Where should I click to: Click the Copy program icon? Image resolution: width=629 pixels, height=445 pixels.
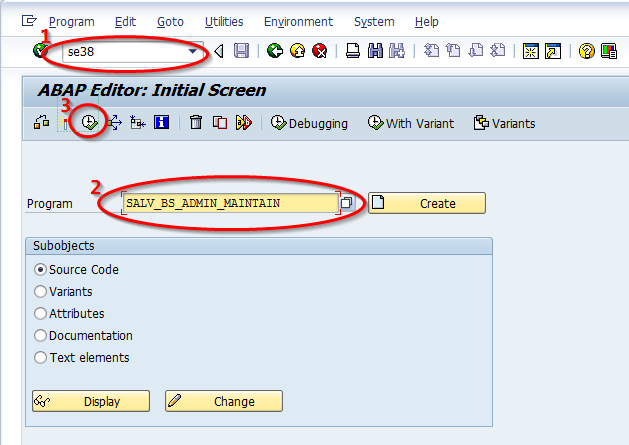(219, 122)
